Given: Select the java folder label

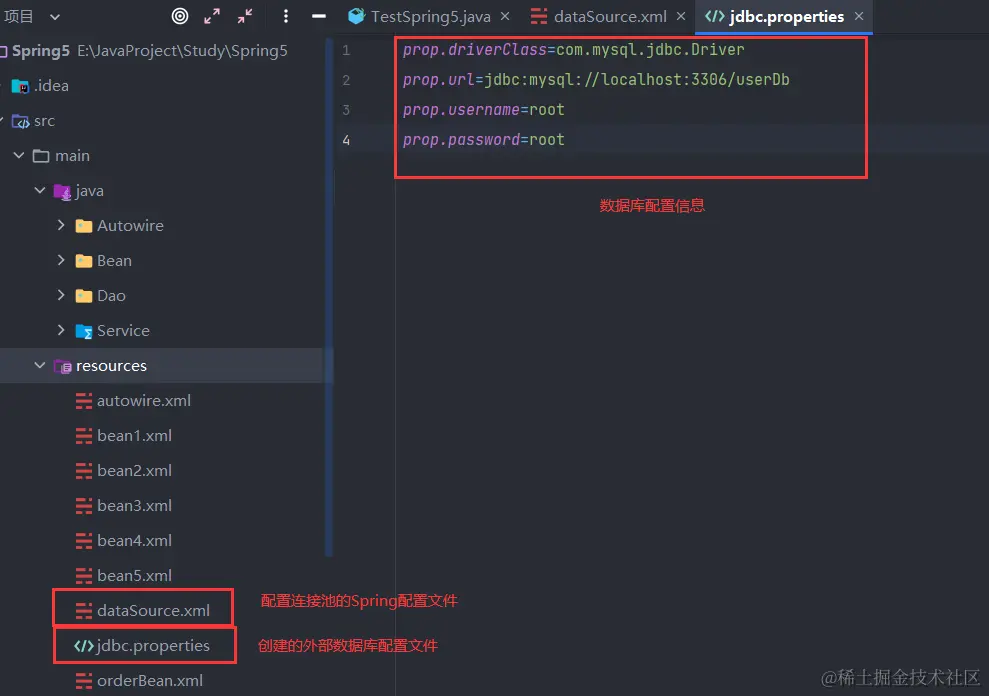Looking at the screenshot, I should (x=90, y=191).
